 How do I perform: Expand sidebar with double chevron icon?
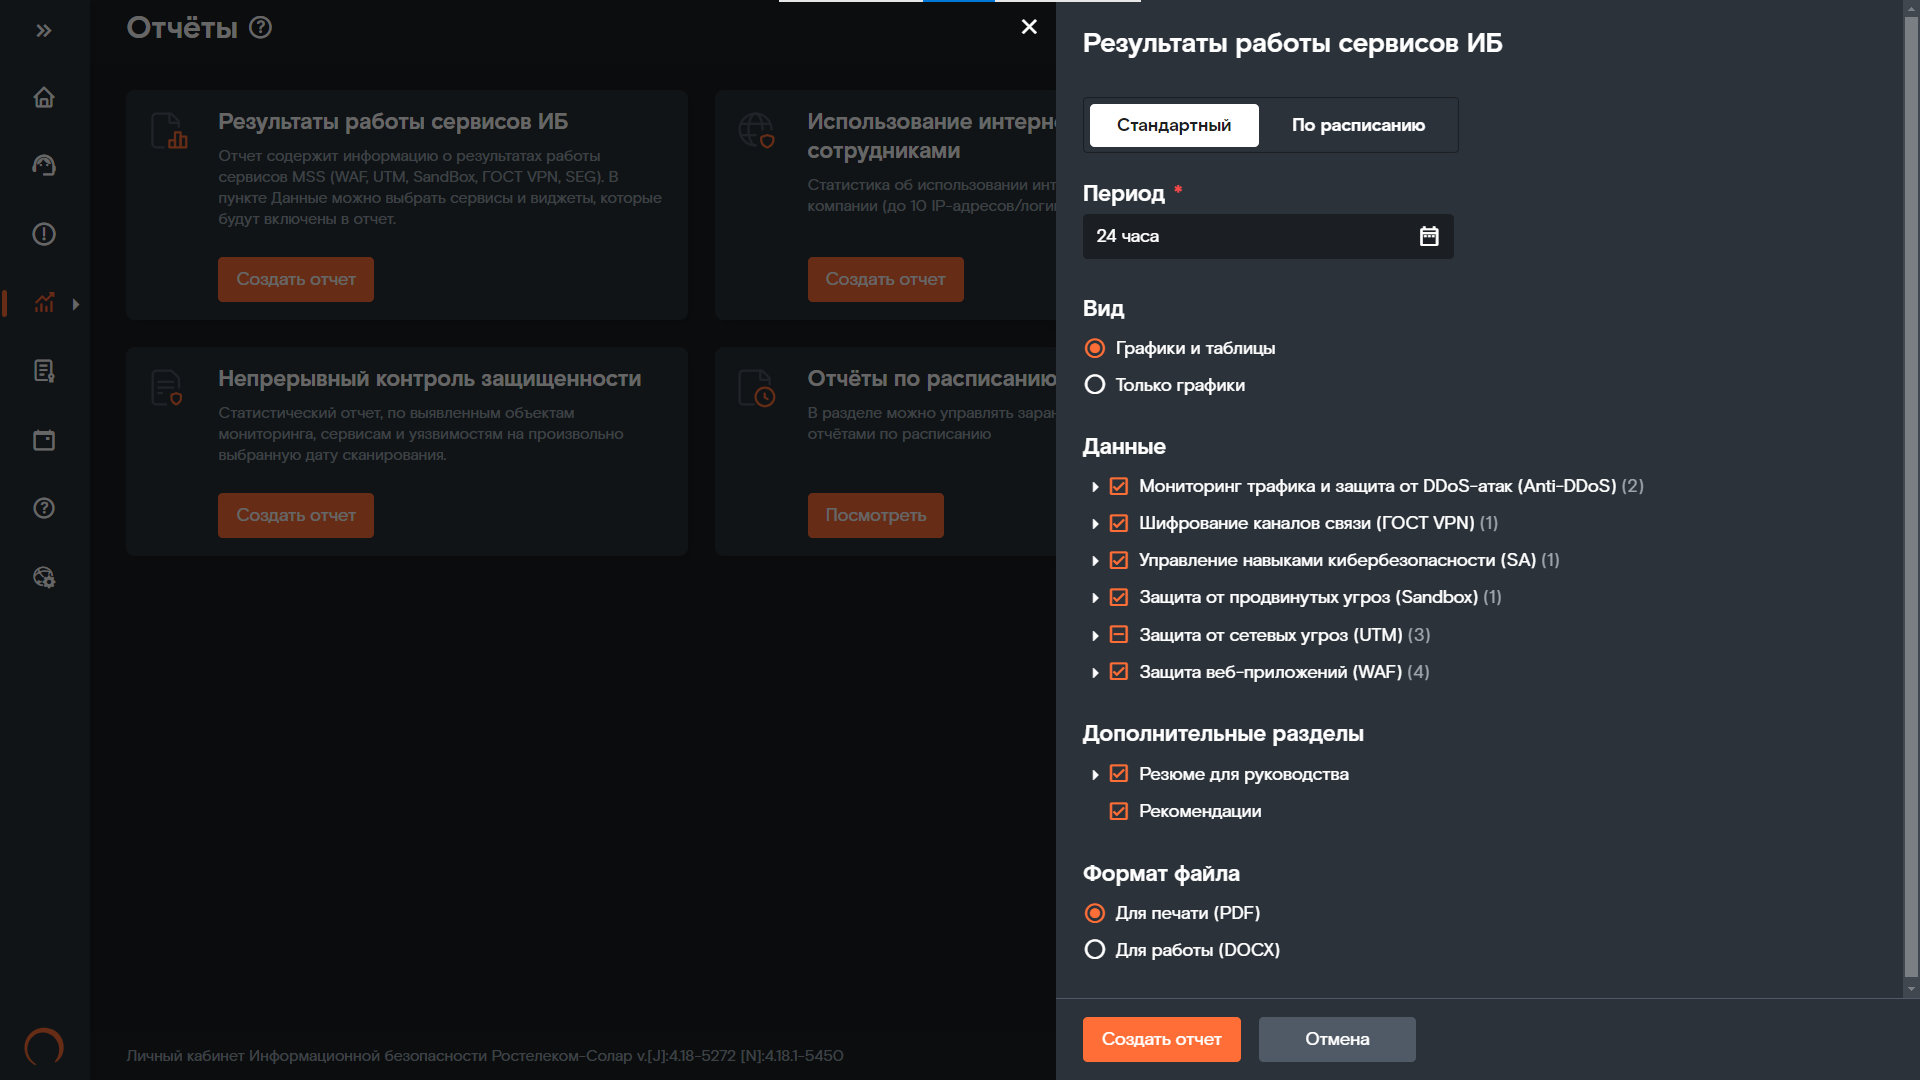click(x=44, y=30)
